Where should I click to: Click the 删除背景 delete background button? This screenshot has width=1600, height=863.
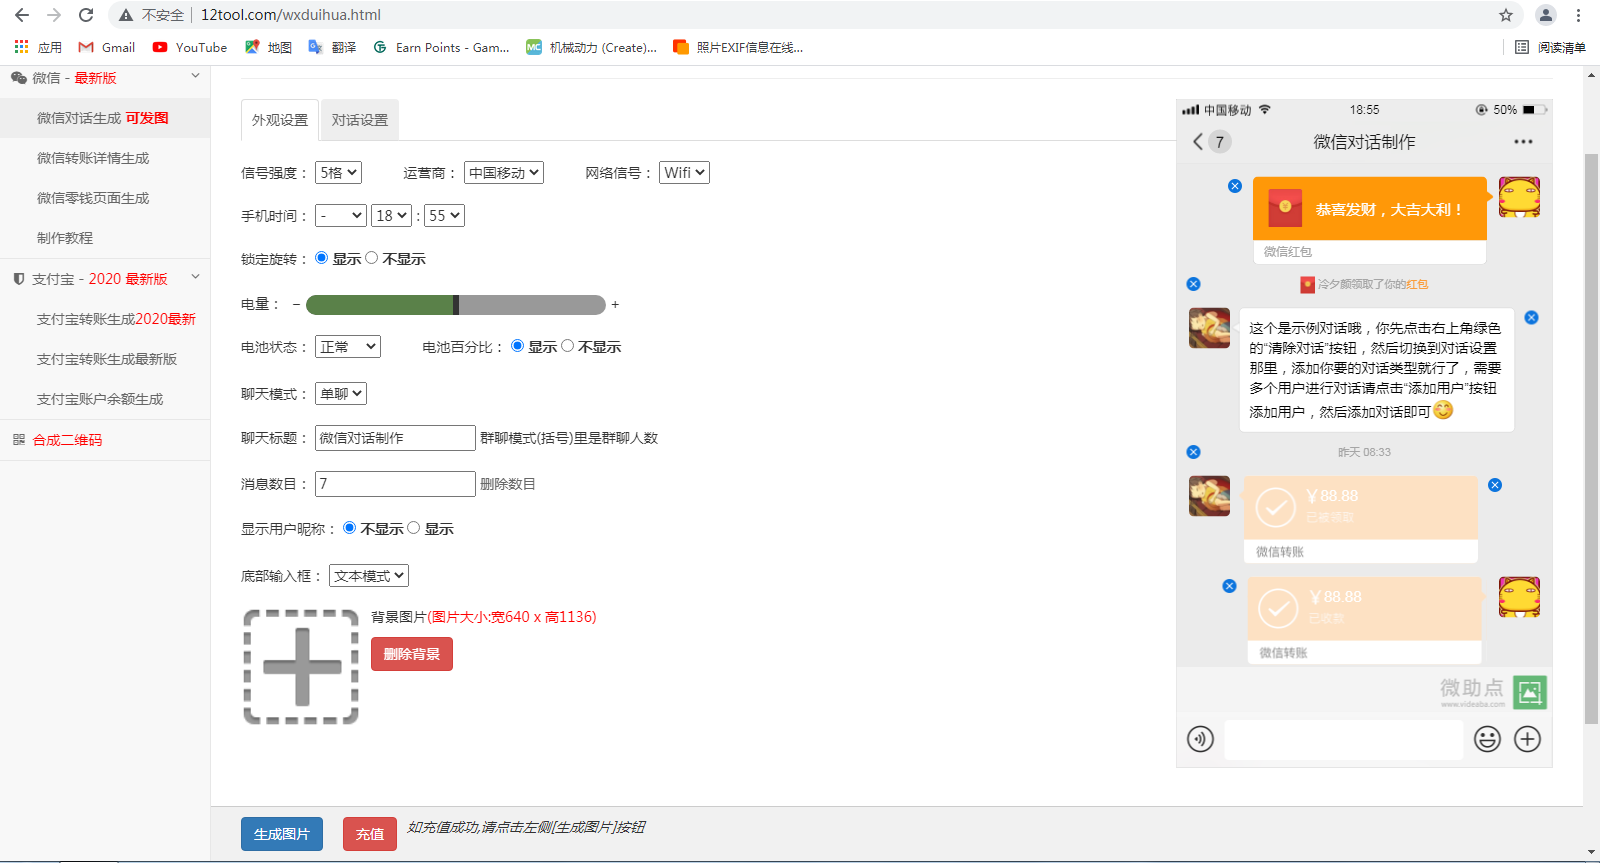pyautogui.click(x=412, y=654)
